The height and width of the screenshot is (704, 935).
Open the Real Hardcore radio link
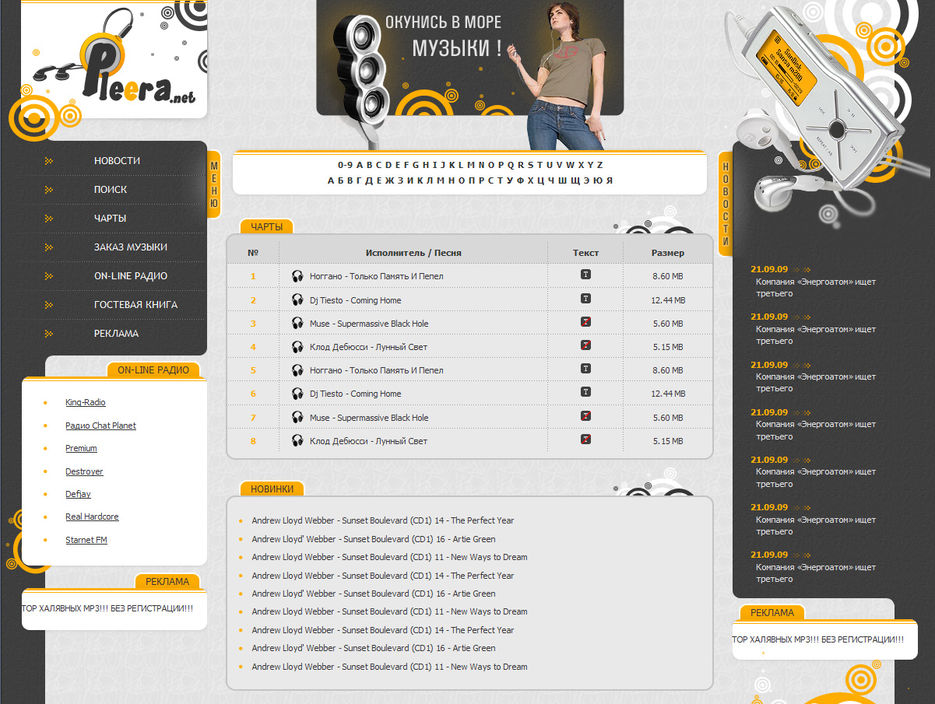click(92, 517)
